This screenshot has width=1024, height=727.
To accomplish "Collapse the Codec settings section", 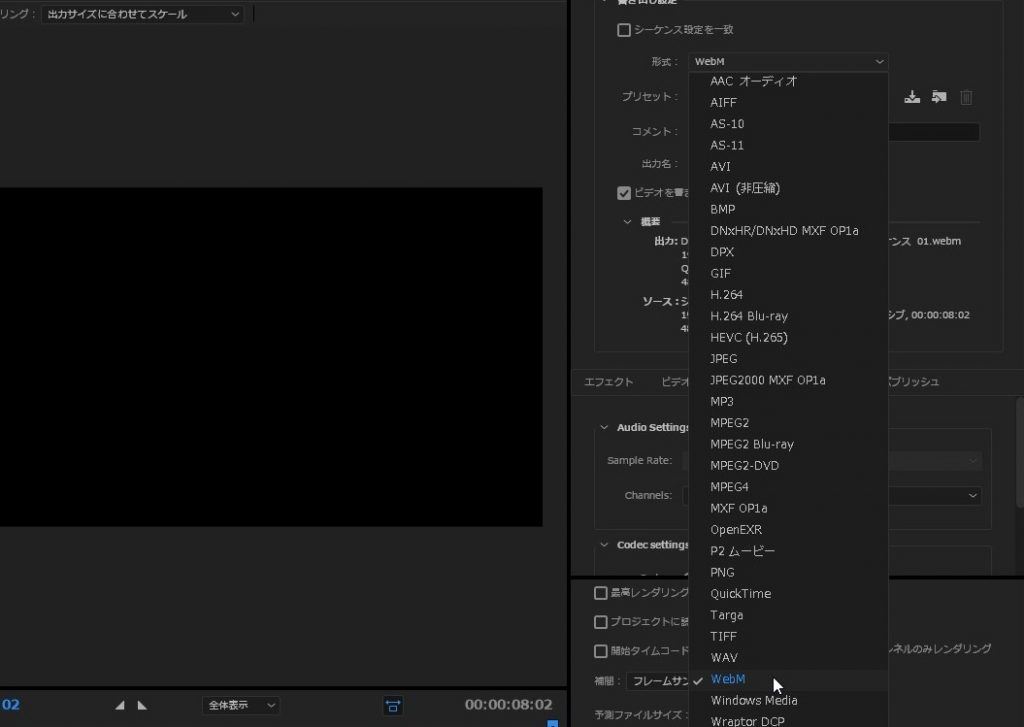I will [602, 544].
